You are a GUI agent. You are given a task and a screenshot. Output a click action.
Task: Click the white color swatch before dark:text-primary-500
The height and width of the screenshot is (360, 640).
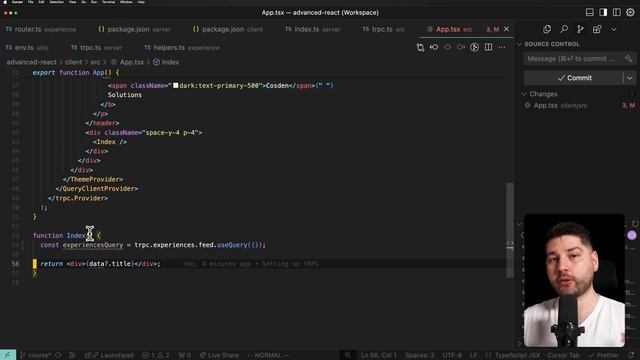tap(176, 85)
